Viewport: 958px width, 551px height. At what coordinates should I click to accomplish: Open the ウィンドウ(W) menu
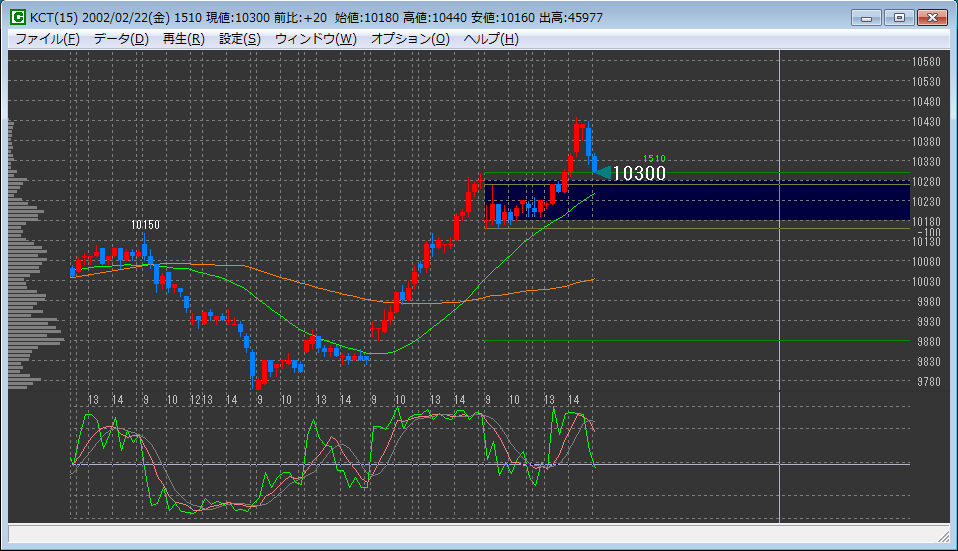(315, 38)
